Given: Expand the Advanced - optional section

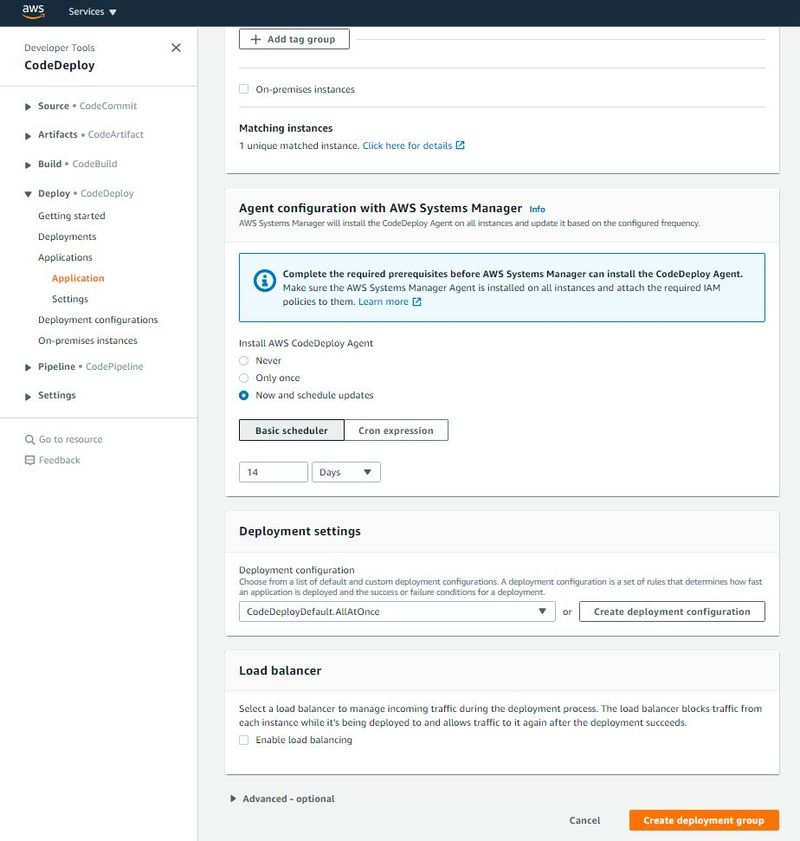Looking at the screenshot, I should coord(283,799).
